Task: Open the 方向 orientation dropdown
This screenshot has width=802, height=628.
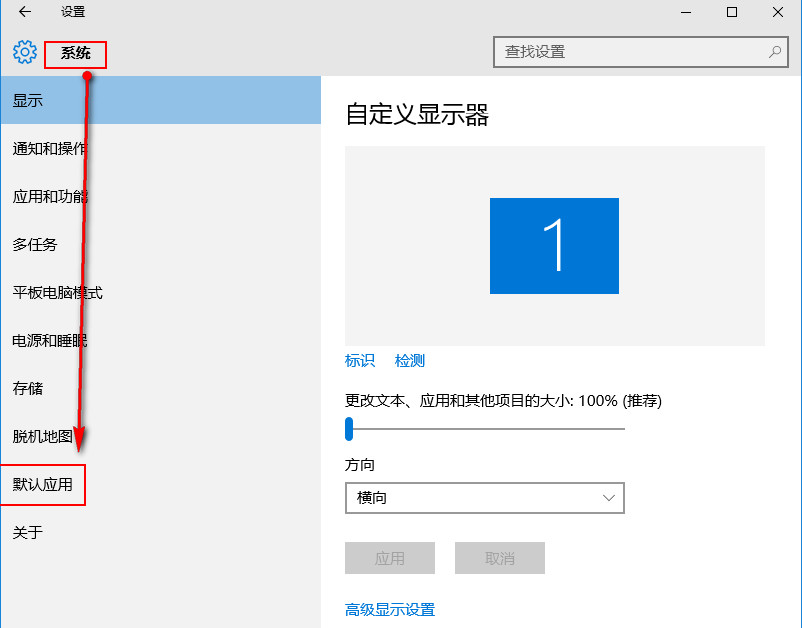Action: point(484,498)
